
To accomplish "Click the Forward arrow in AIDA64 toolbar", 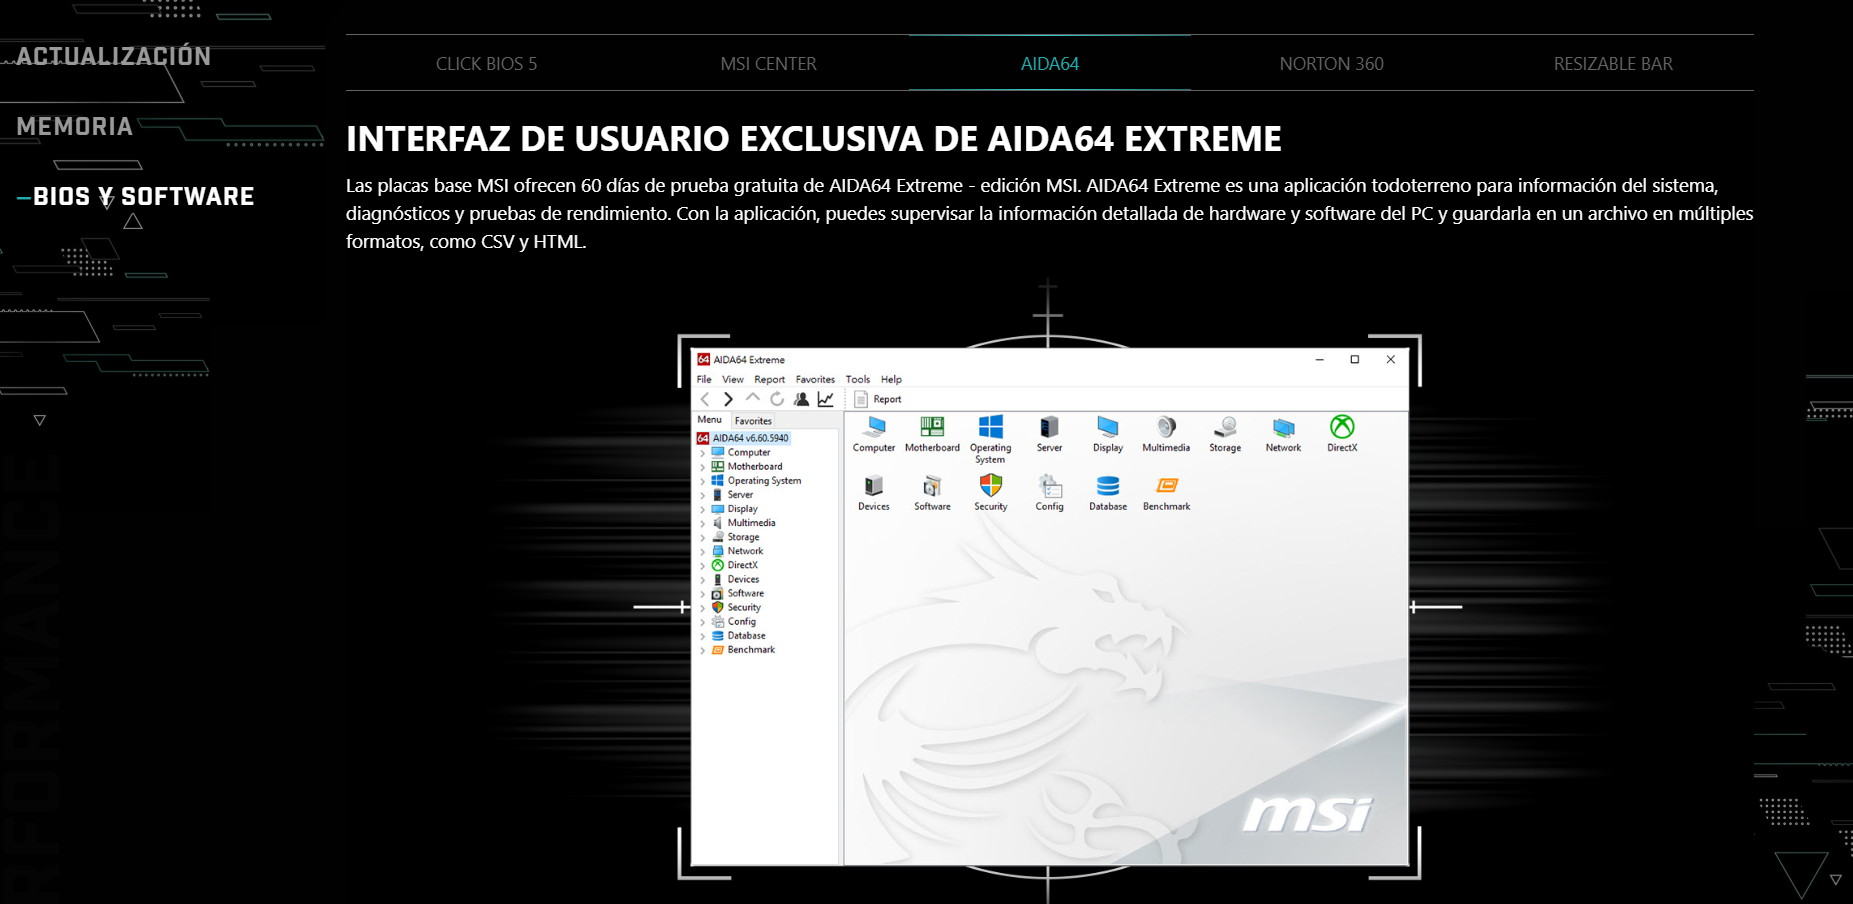I will [x=728, y=399].
